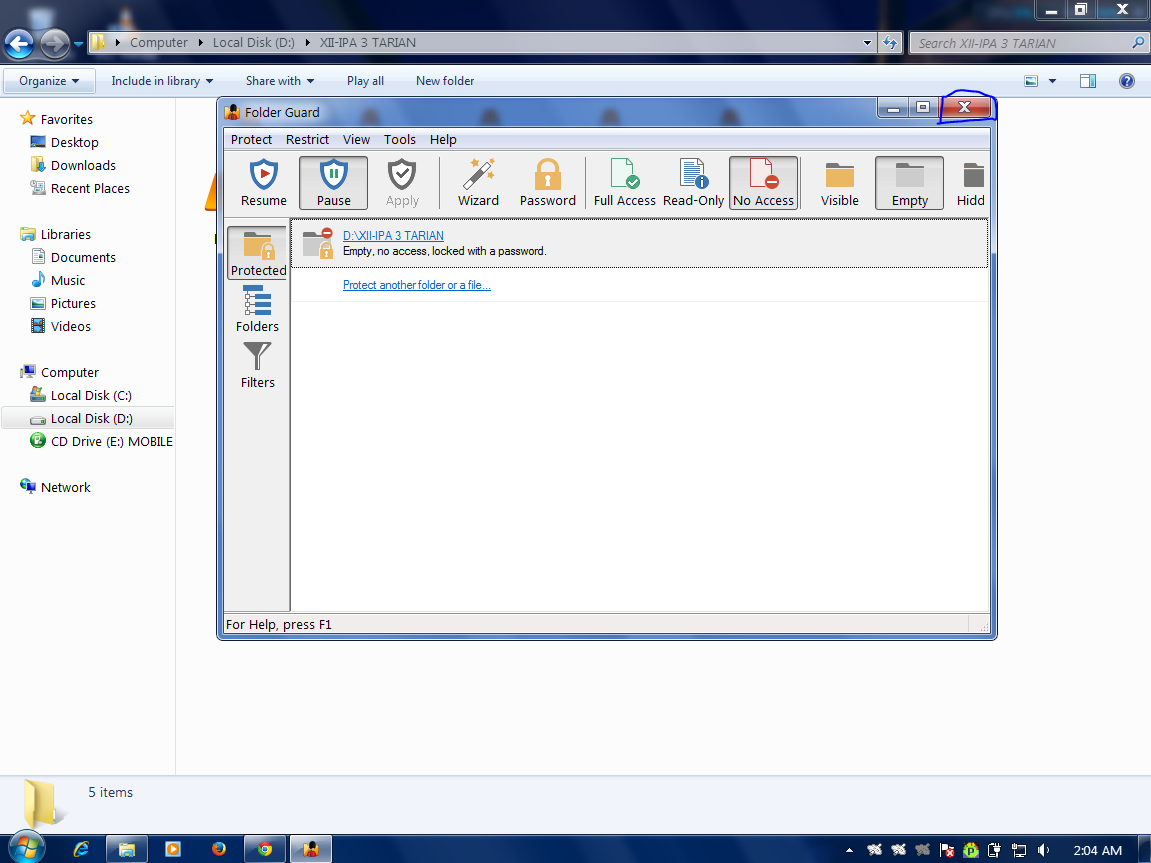Image resolution: width=1151 pixels, height=863 pixels.
Task: Show hidden system tray icons
Action: pos(849,850)
